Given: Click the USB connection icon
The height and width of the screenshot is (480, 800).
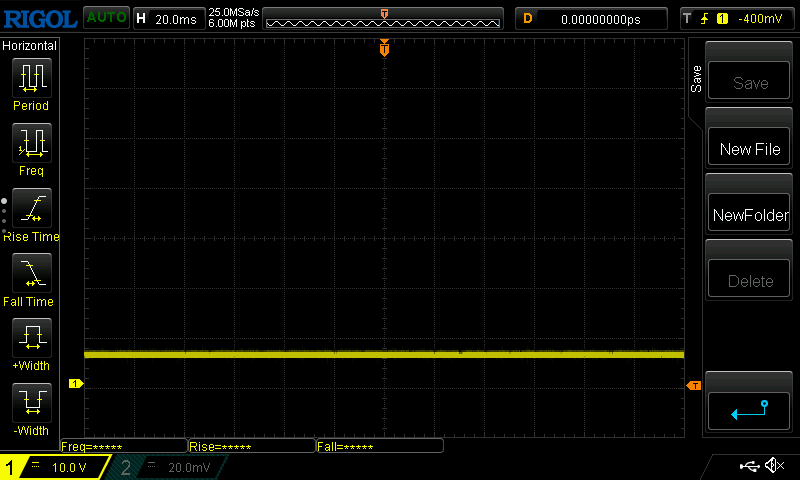Looking at the screenshot, I should [749, 466].
